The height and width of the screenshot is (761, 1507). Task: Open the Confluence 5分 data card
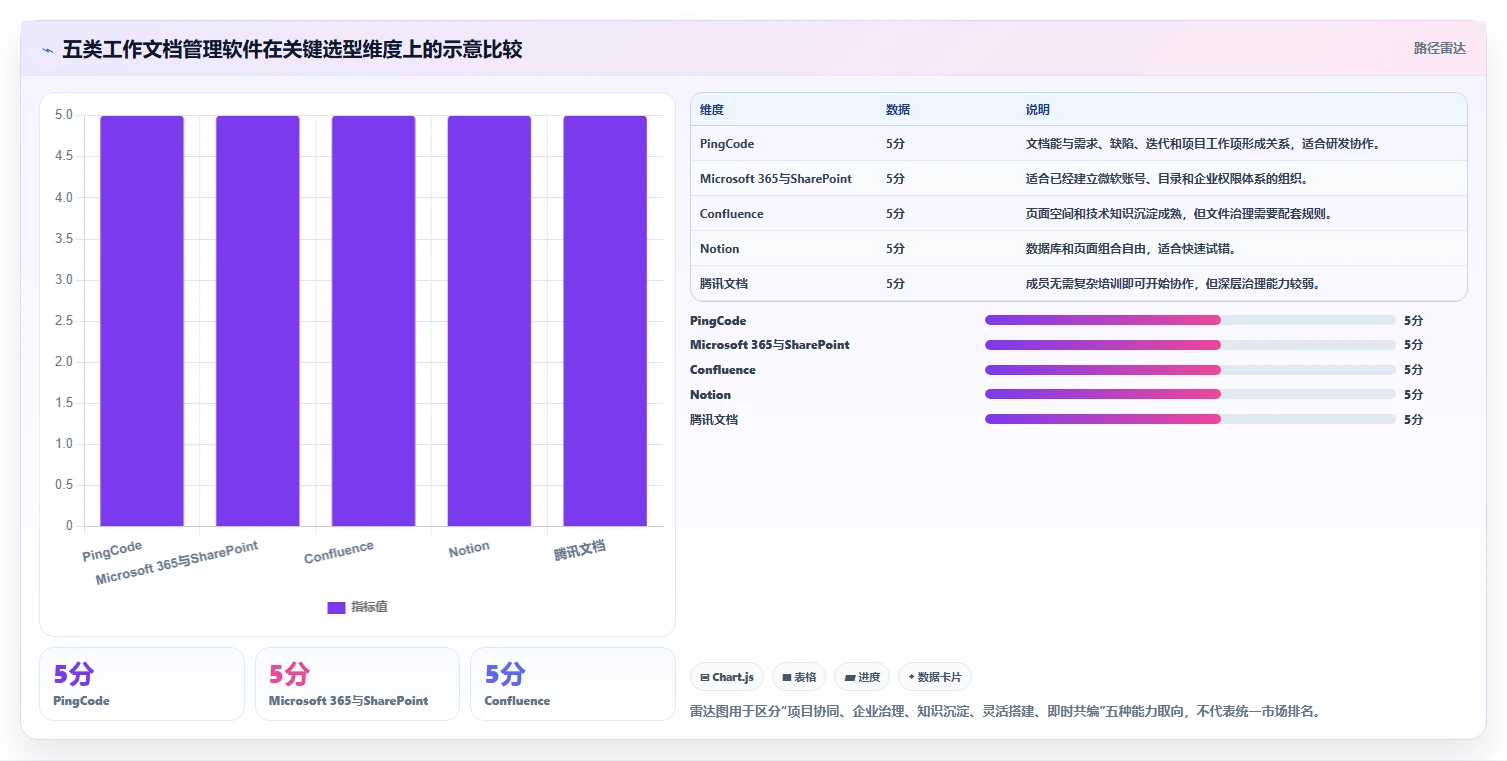tap(573, 684)
